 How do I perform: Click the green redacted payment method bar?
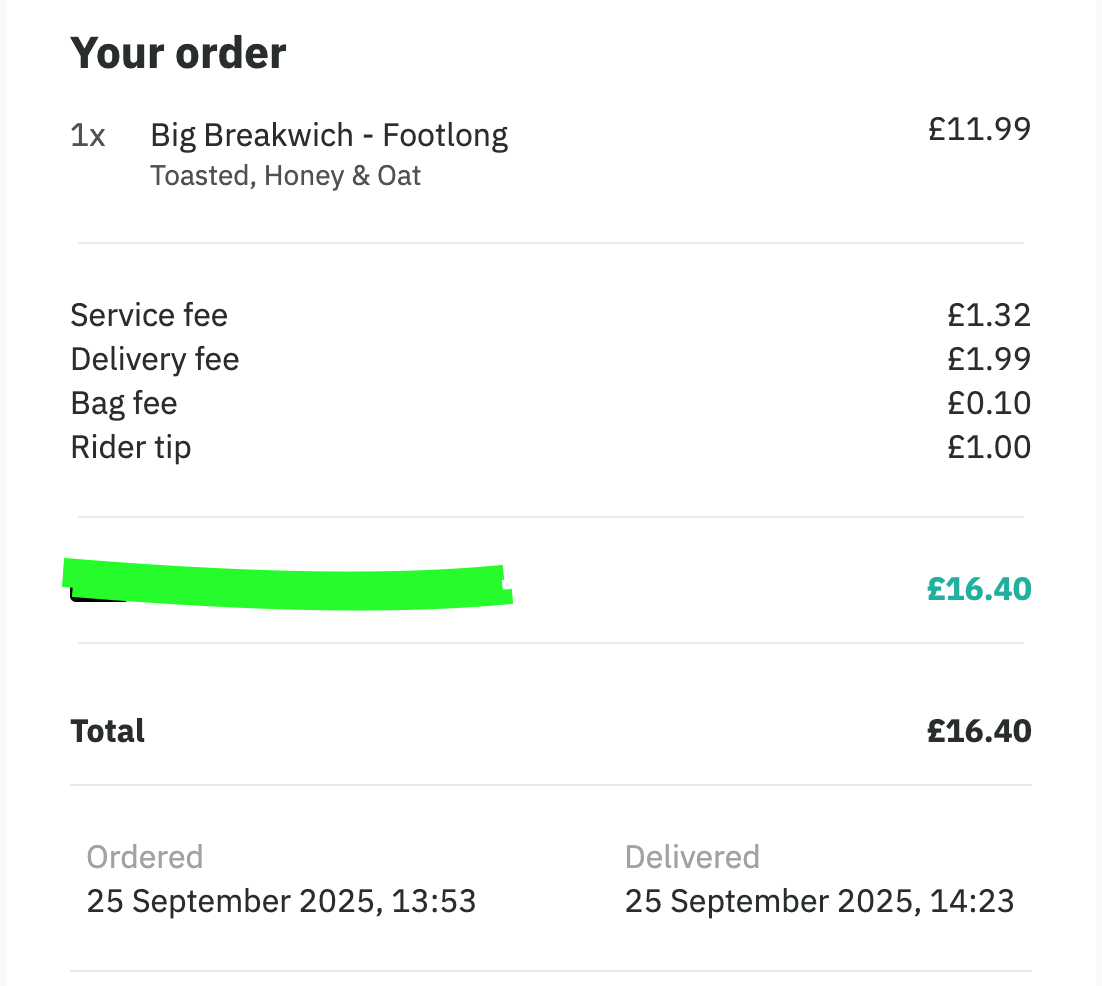pos(288,583)
